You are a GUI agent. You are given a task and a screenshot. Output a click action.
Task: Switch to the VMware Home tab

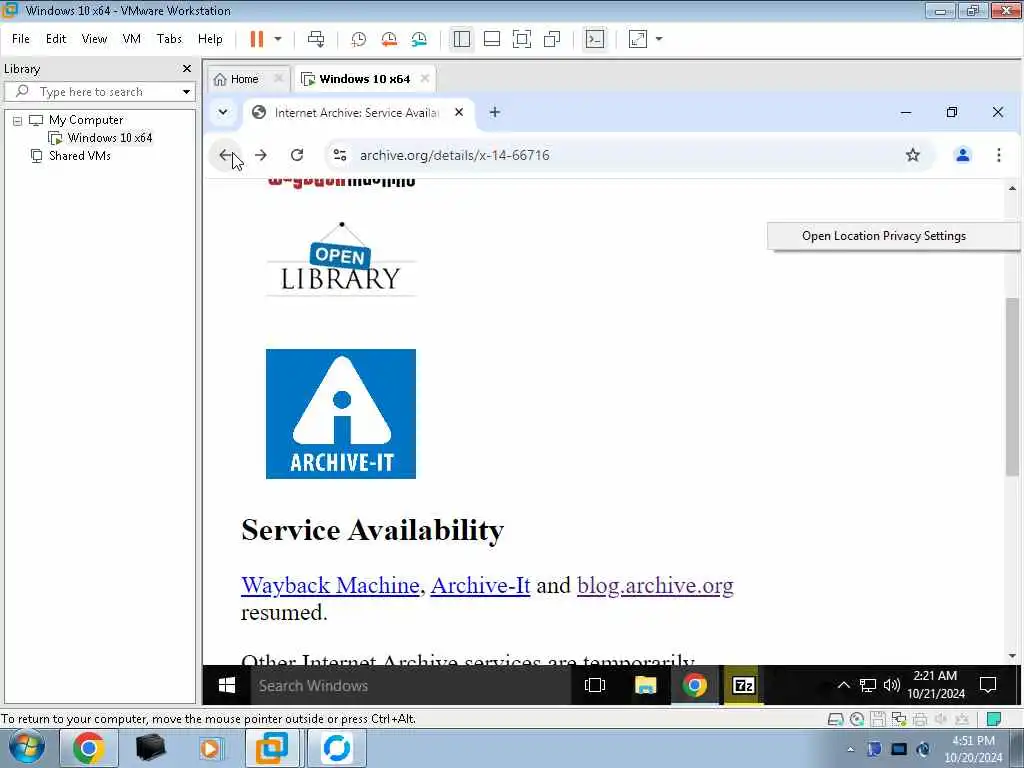coord(244,79)
